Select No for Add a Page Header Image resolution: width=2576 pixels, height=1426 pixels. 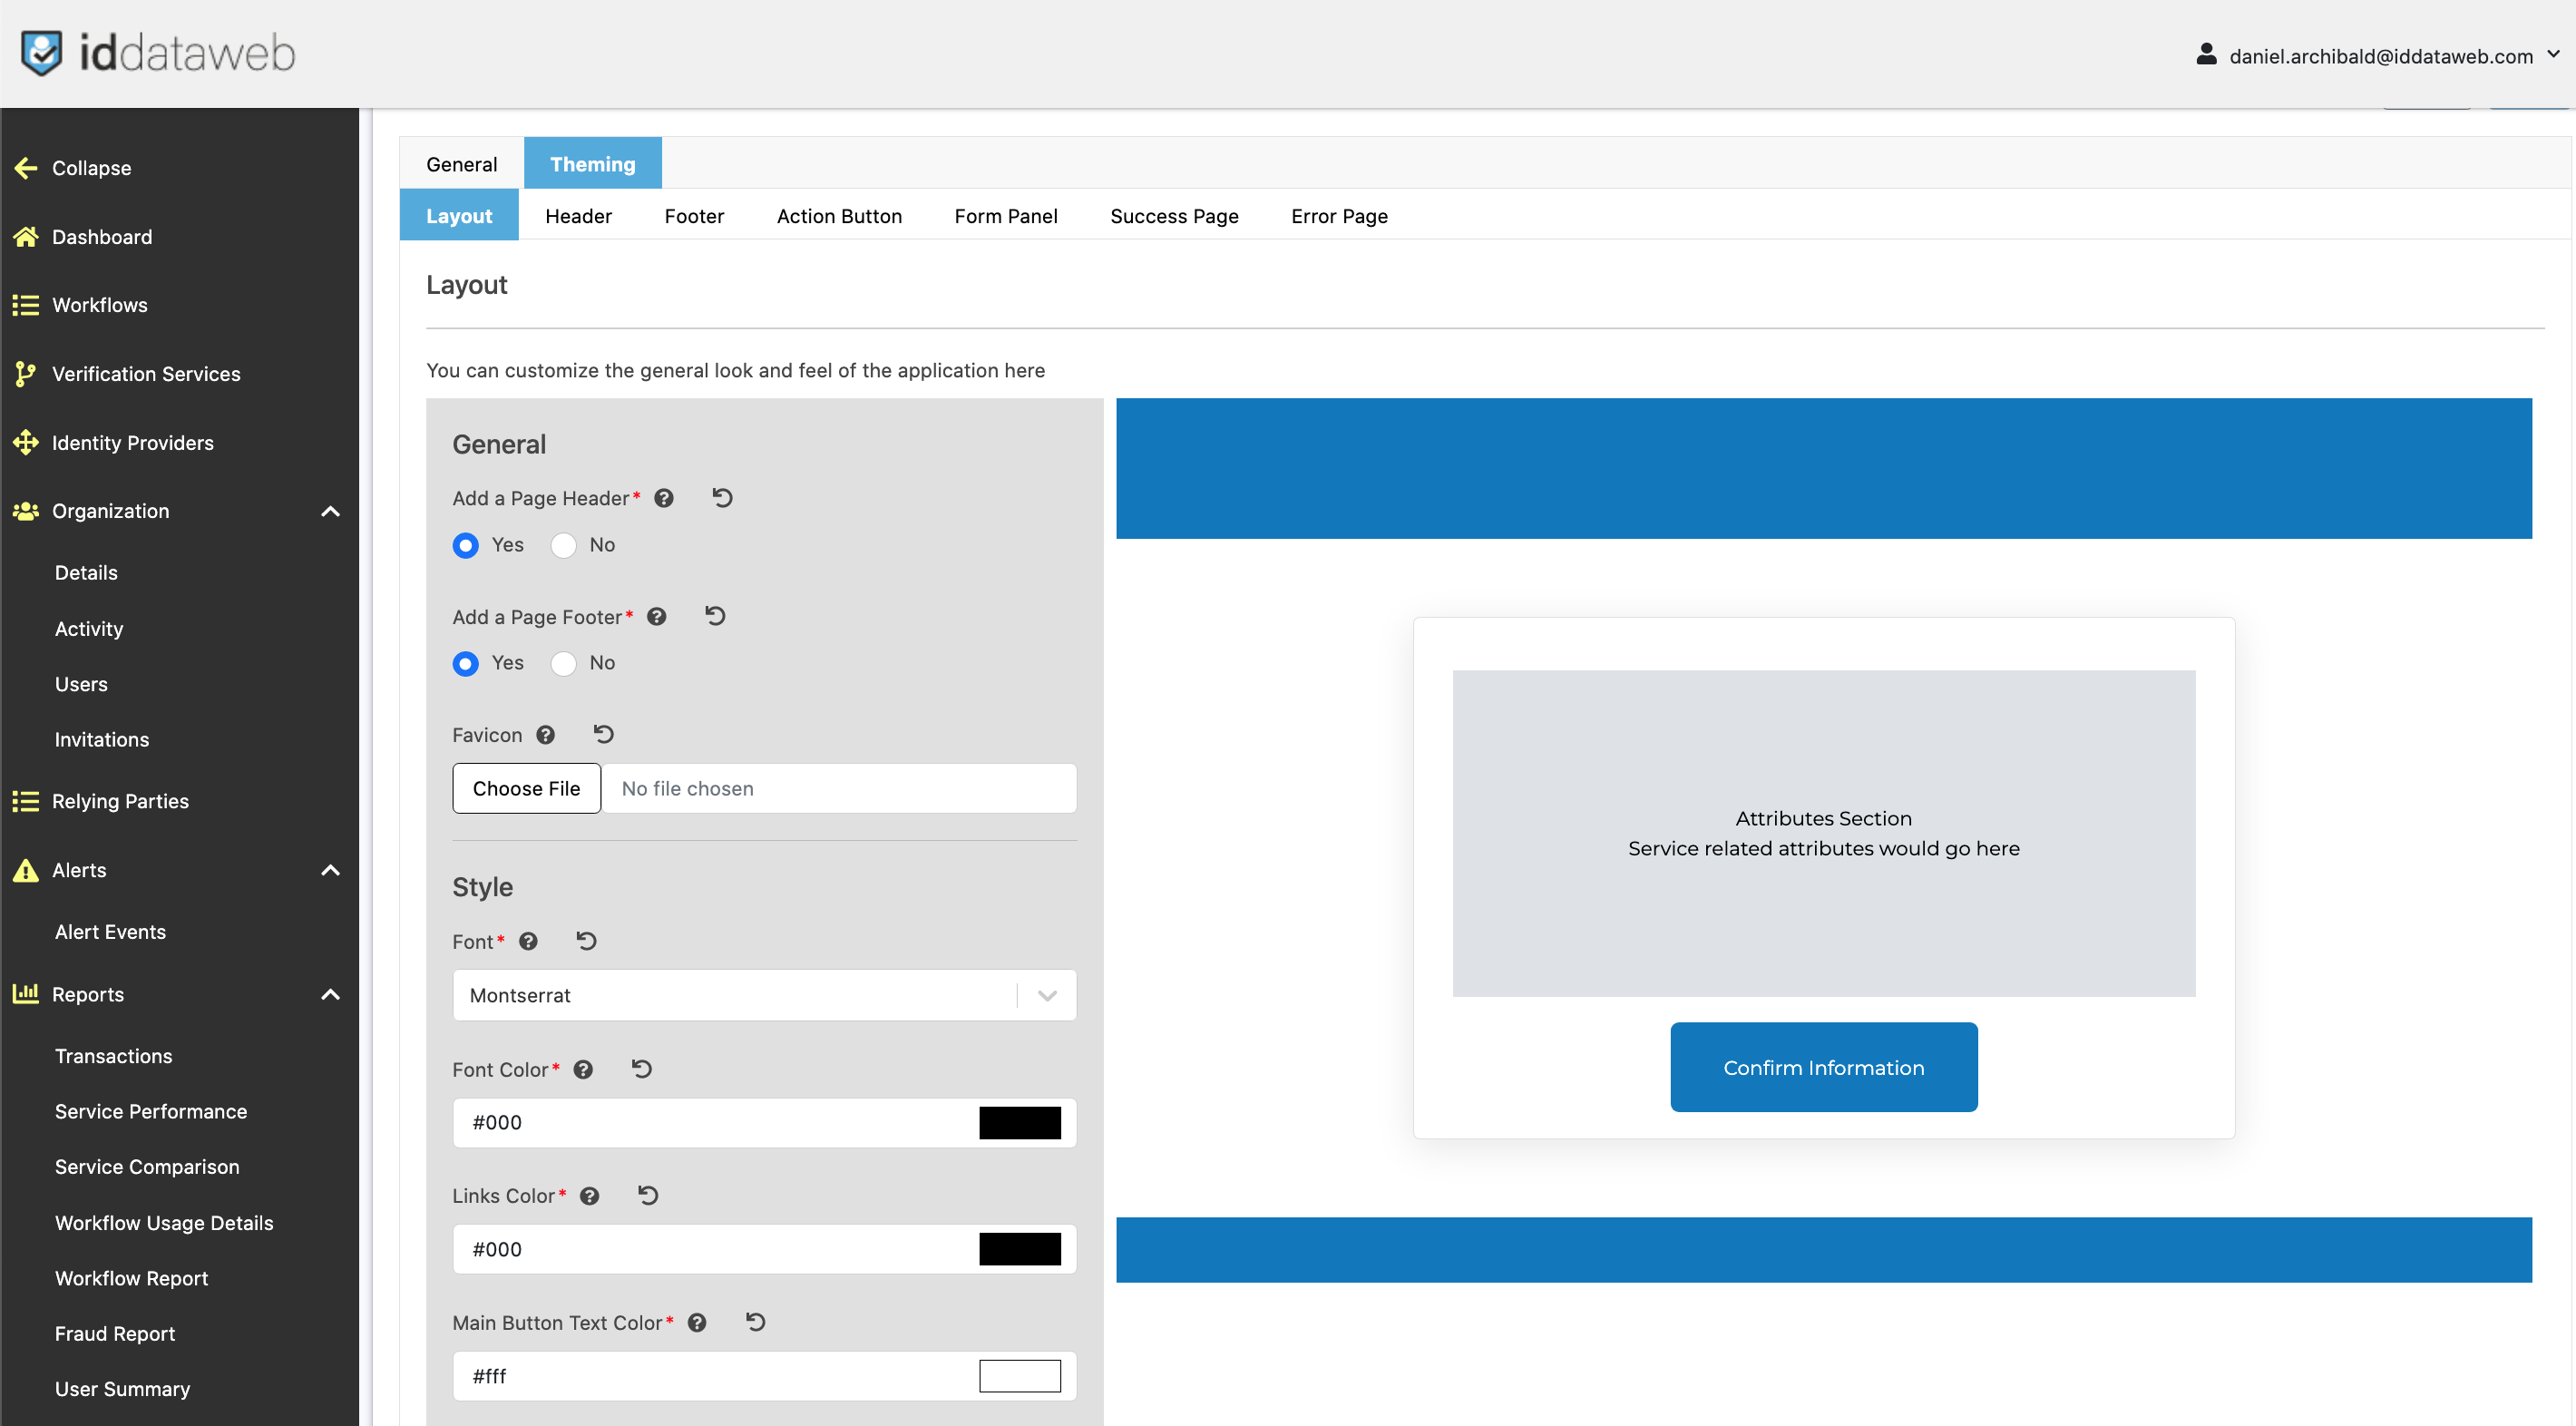tap(564, 545)
